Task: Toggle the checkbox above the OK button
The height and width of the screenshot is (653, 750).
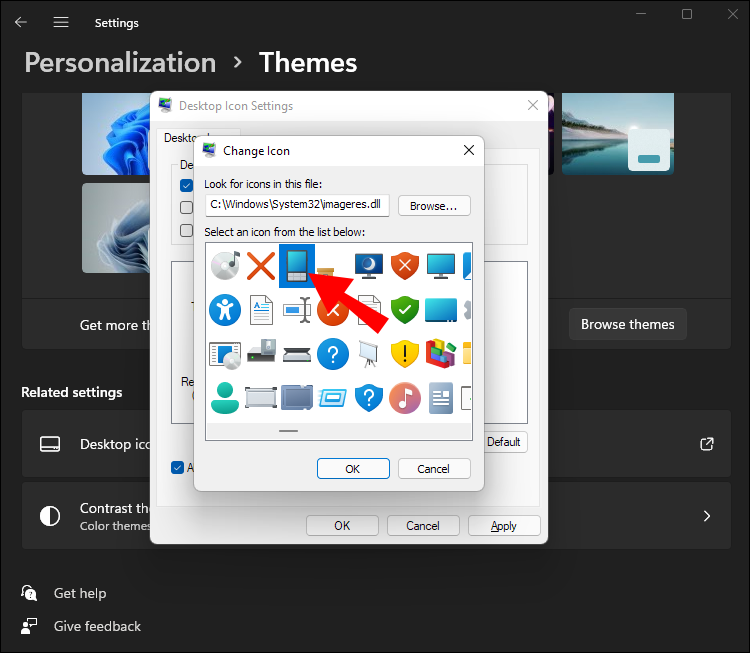Action: click(177, 467)
